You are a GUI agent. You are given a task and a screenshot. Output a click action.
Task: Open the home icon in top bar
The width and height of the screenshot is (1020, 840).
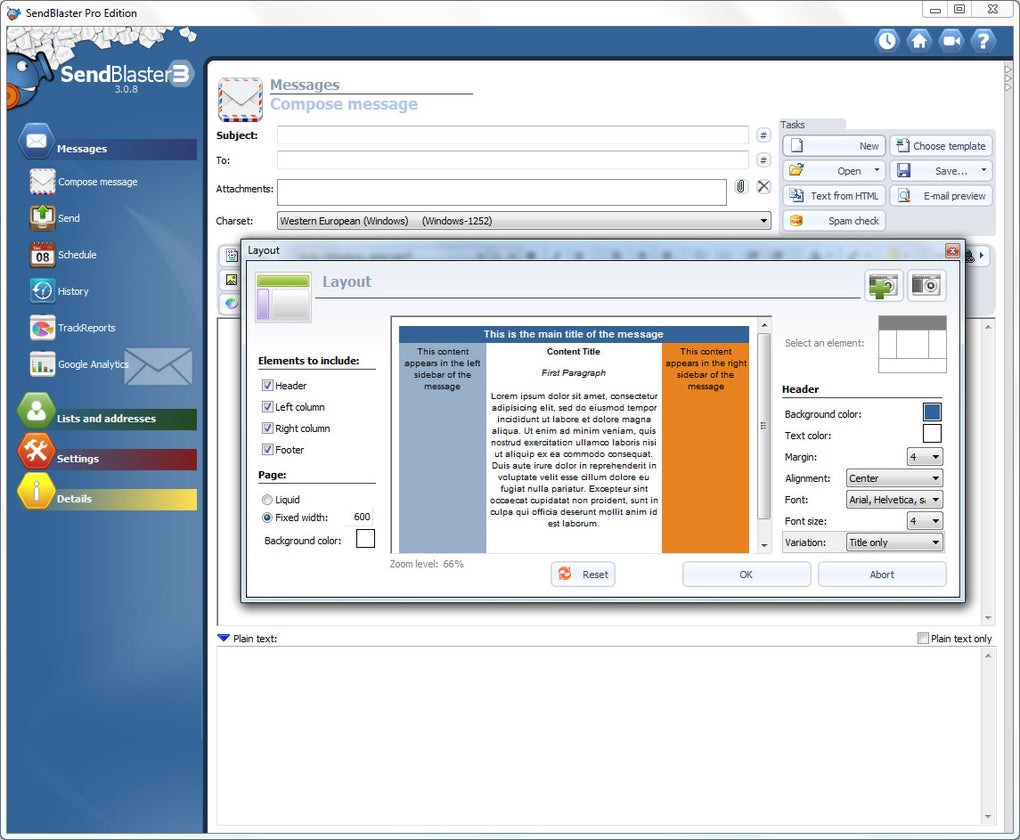point(919,40)
